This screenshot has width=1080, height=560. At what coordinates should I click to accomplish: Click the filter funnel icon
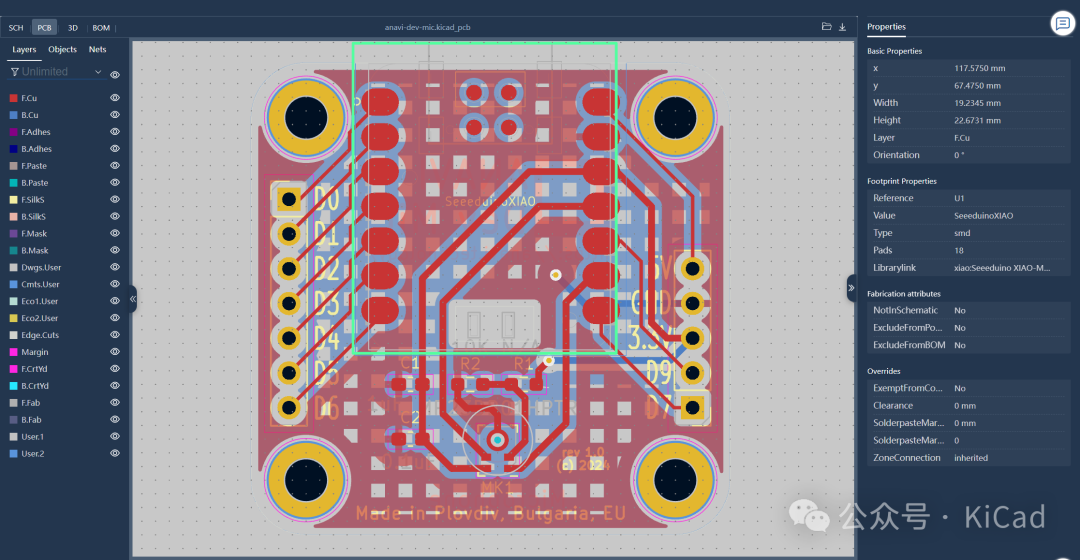click(x=14, y=72)
